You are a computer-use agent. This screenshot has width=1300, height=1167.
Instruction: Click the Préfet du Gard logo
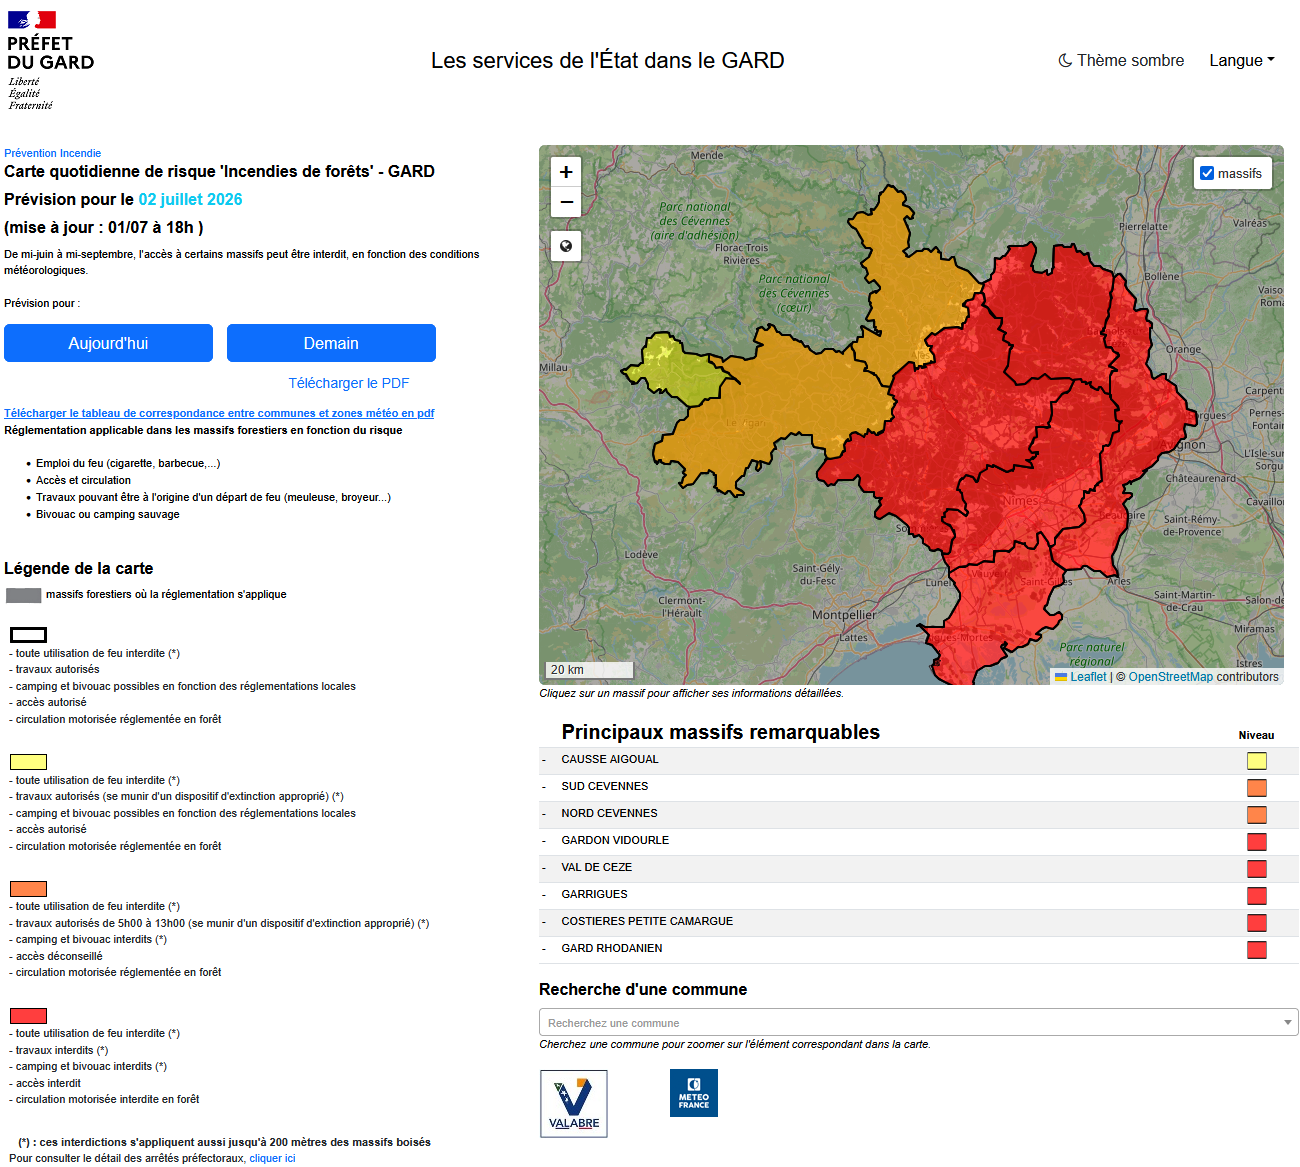tap(50, 61)
